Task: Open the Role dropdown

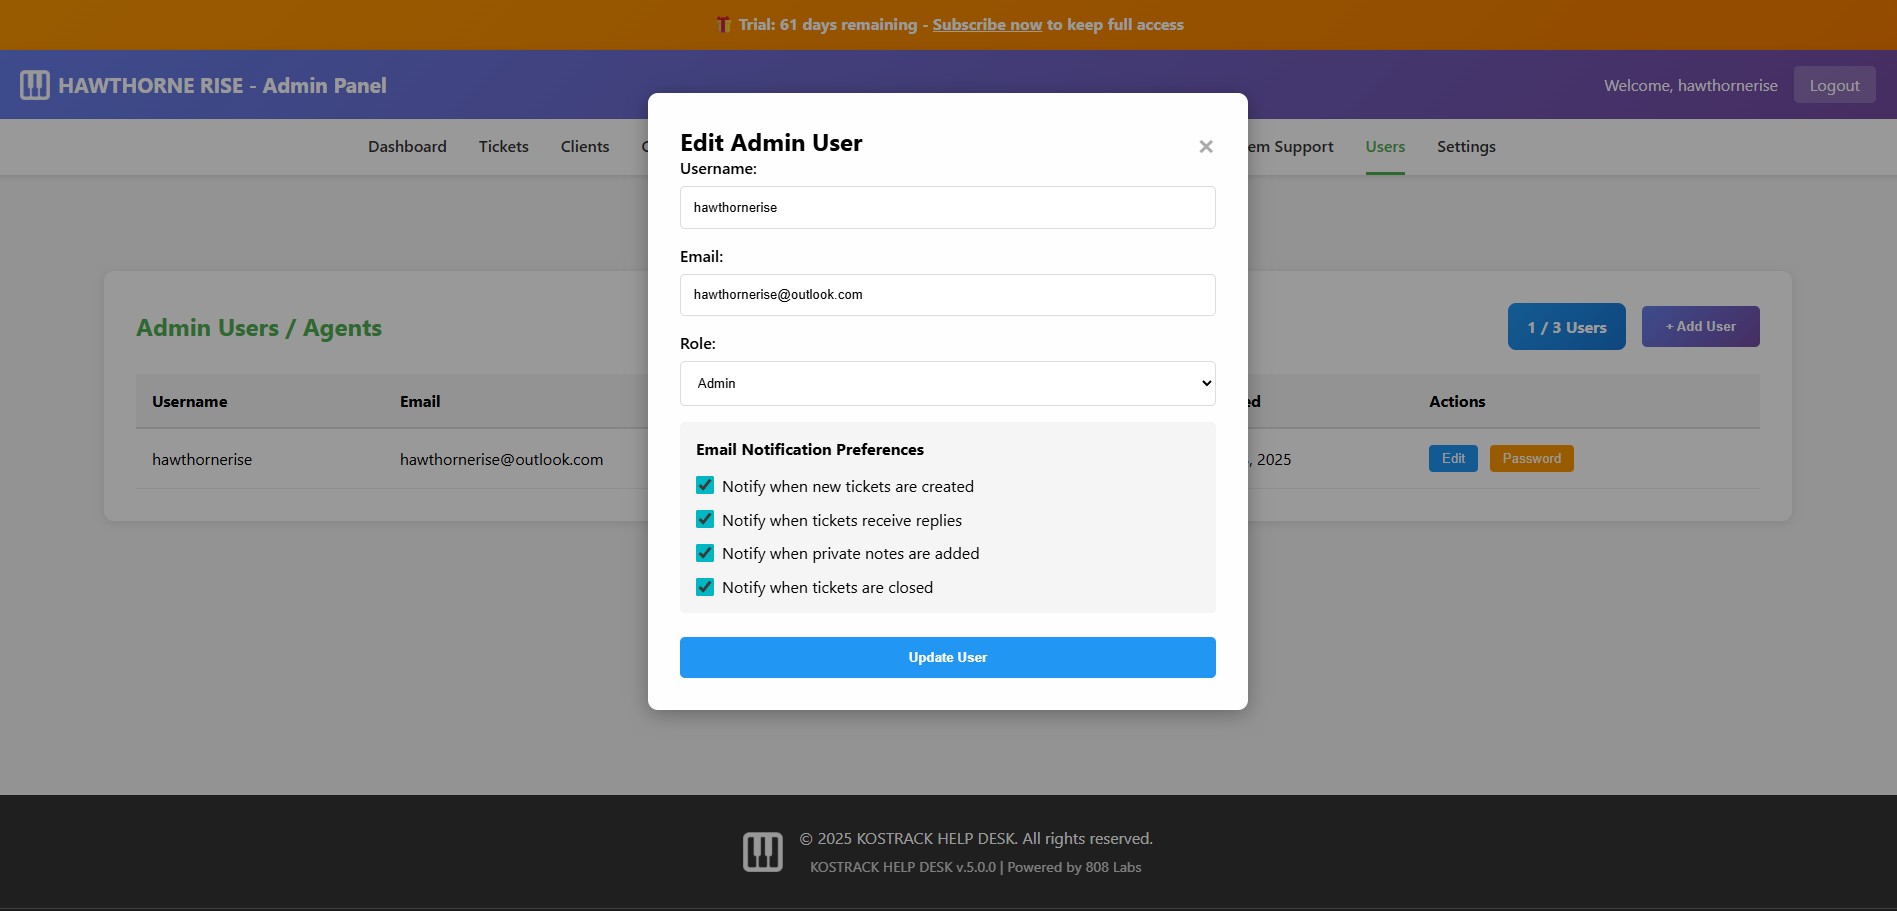Action: click(x=947, y=383)
